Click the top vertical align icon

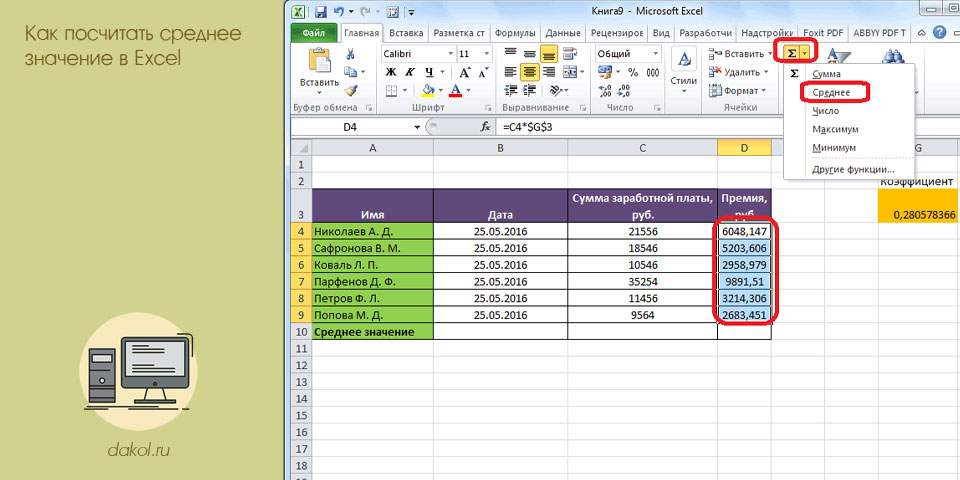(511, 54)
